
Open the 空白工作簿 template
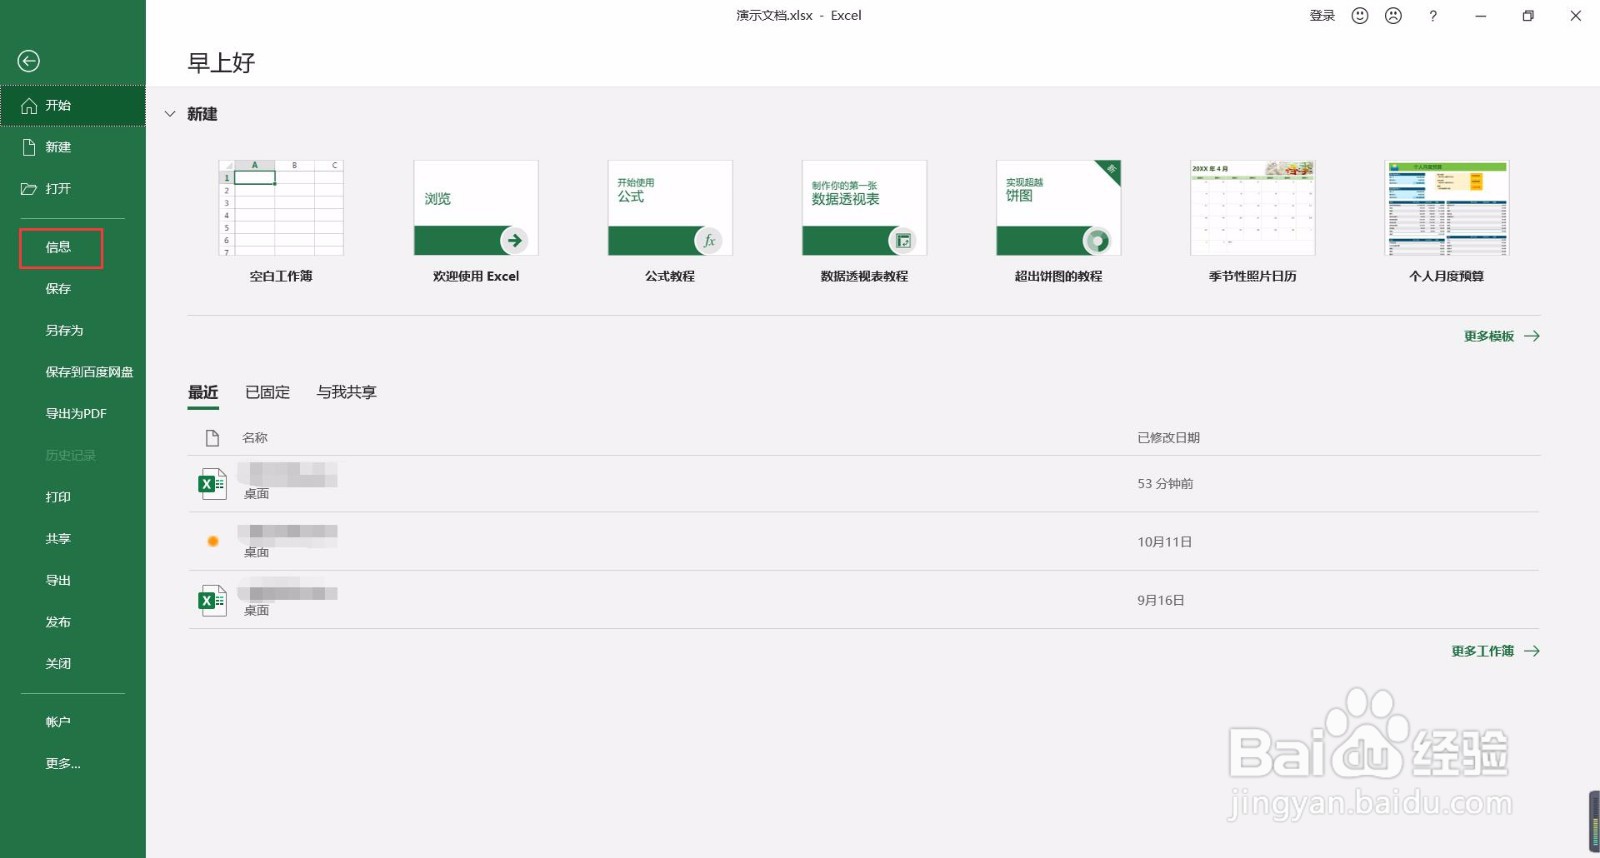(x=281, y=222)
